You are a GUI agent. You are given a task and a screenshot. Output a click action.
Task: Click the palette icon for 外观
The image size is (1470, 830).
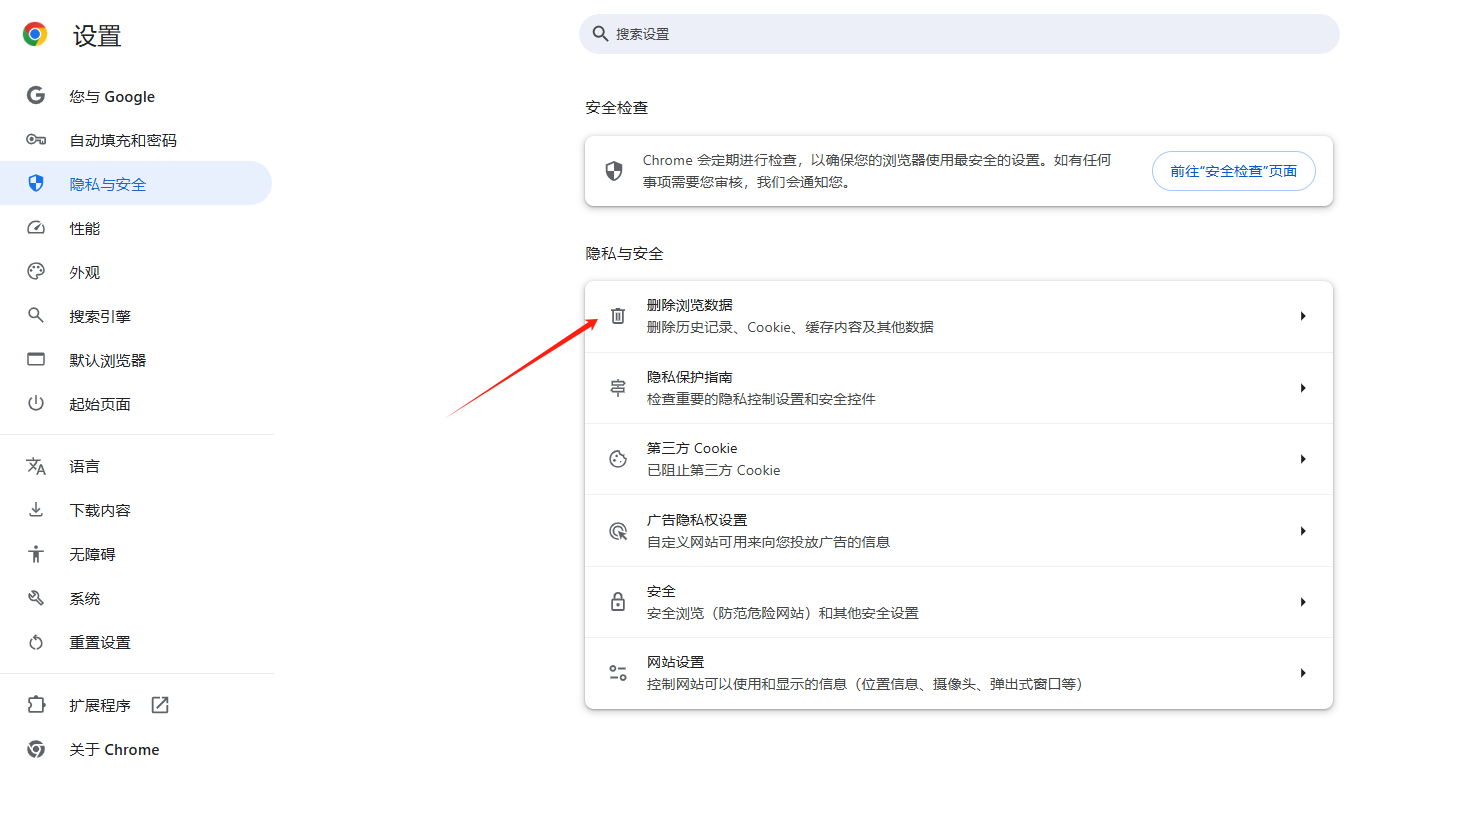(36, 271)
